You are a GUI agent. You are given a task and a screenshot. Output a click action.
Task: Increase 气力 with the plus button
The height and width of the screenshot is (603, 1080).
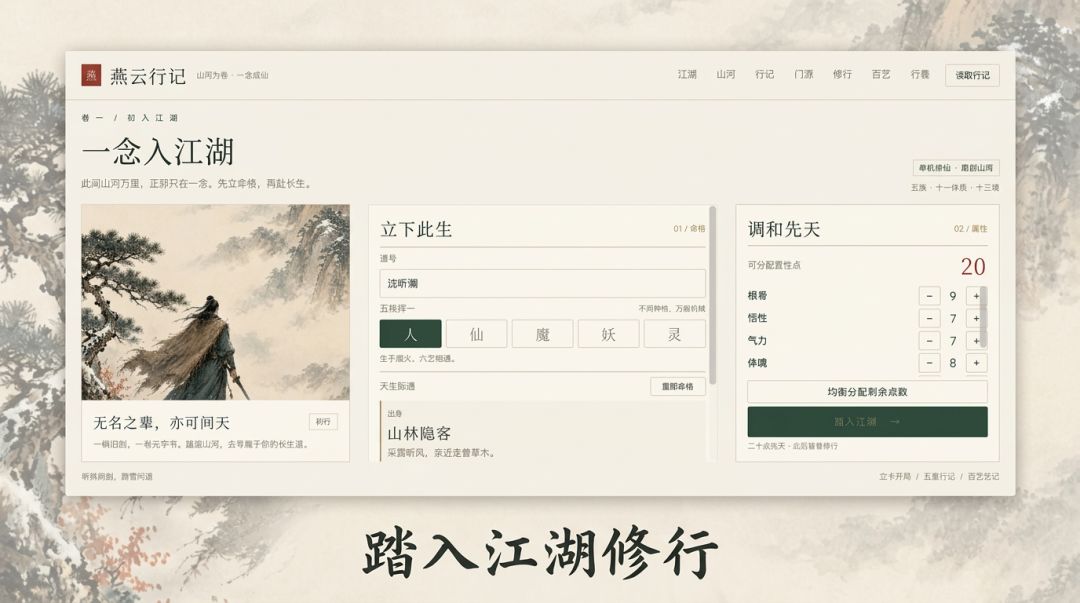click(976, 340)
